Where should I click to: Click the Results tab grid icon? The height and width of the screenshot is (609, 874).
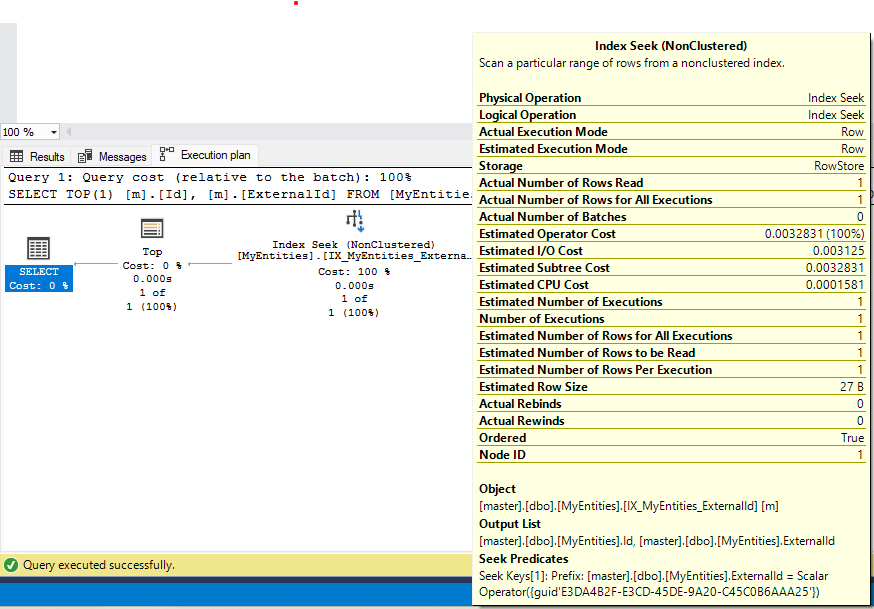pyautogui.click(x=17, y=157)
